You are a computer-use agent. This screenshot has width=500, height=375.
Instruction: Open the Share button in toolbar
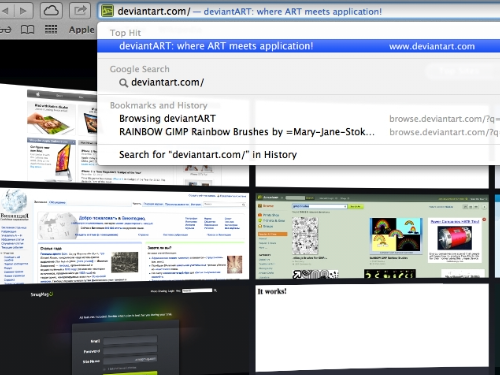[x=80, y=11]
